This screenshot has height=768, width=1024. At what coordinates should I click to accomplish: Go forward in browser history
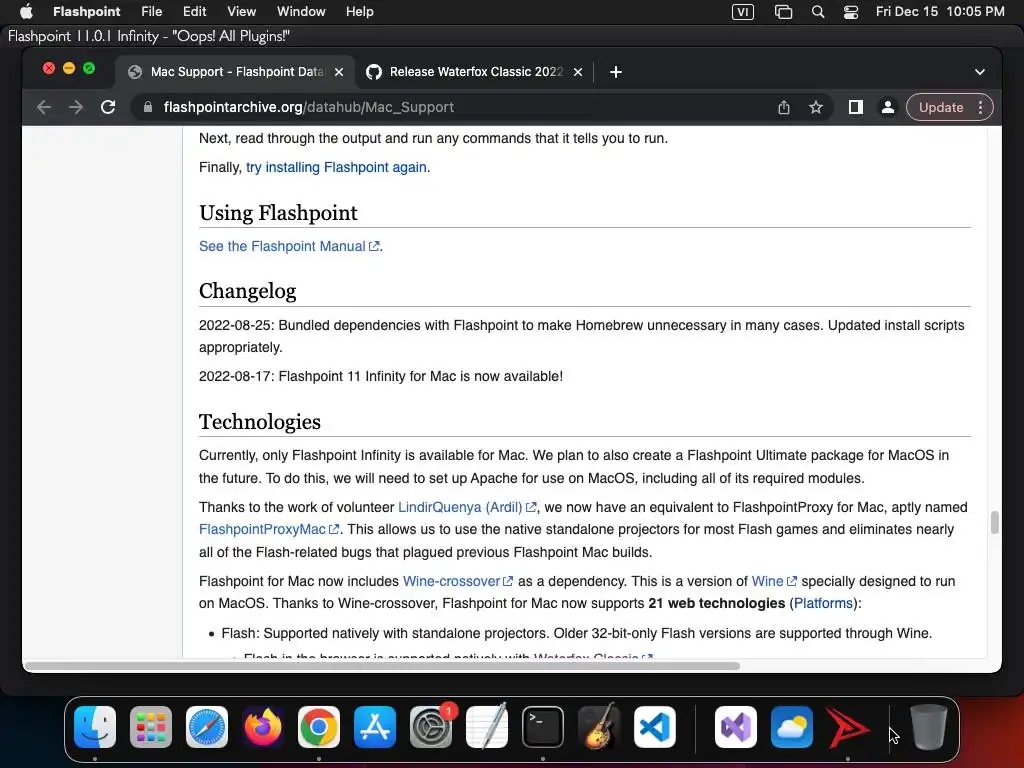(x=76, y=107)
